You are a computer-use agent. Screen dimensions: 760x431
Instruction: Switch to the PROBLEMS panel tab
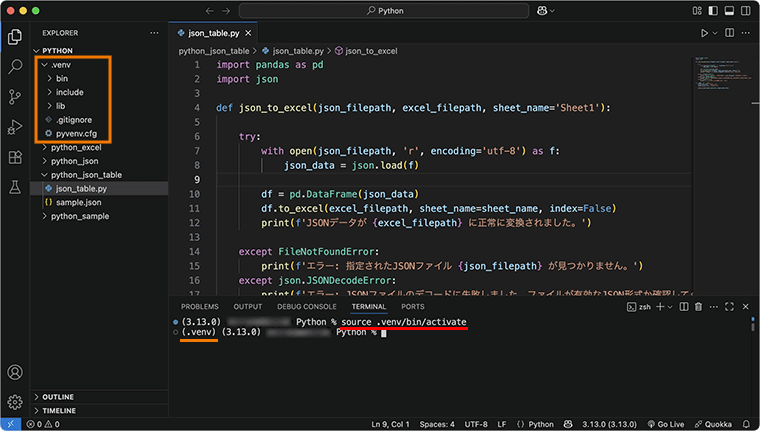[200, 307]
